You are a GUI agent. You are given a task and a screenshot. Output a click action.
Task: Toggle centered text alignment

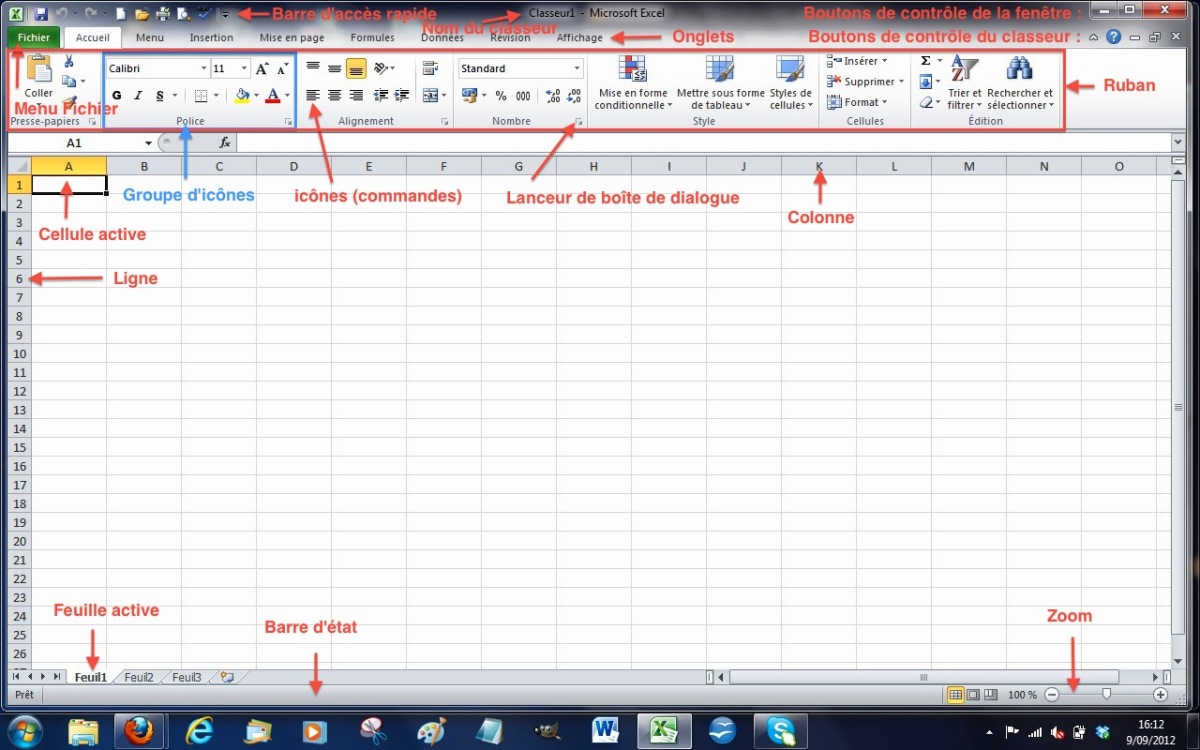click(x=334, y=95)
